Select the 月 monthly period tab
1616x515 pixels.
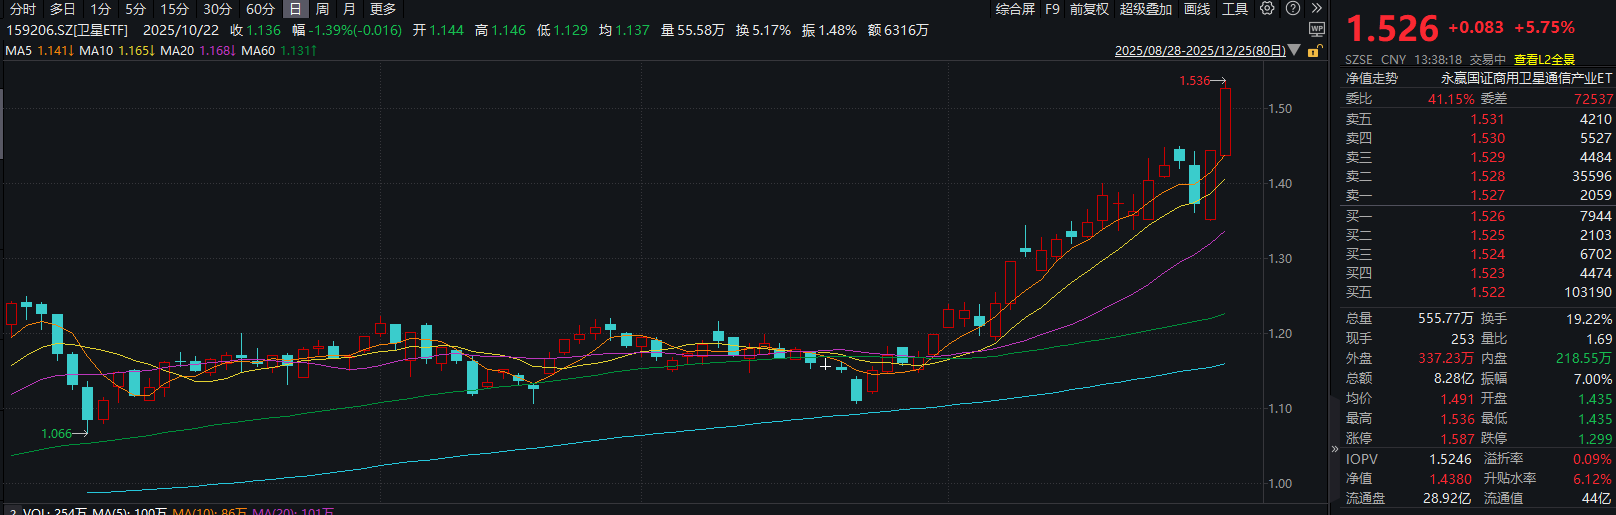[349, 9]
